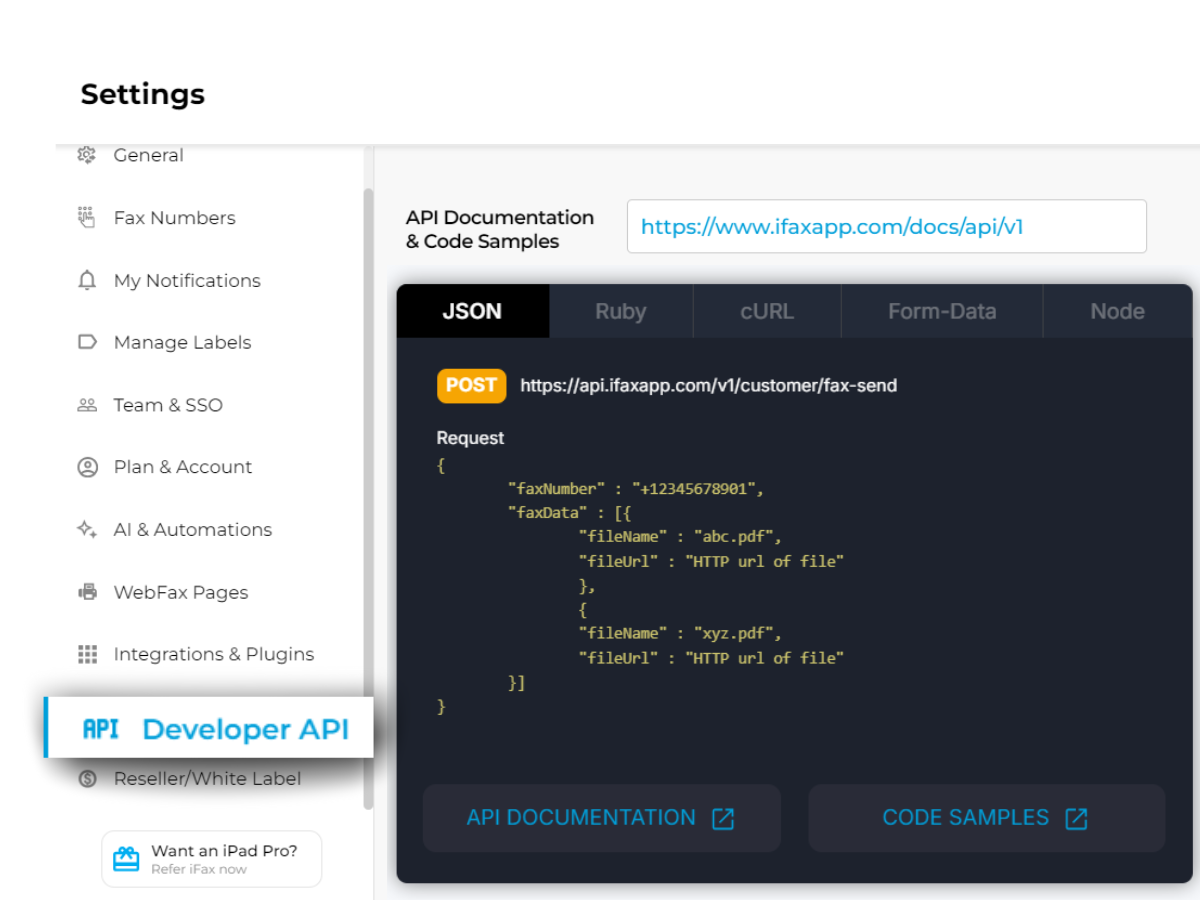
Task: Click the "Request" label in code panel
Action: (x=470, y=438)
